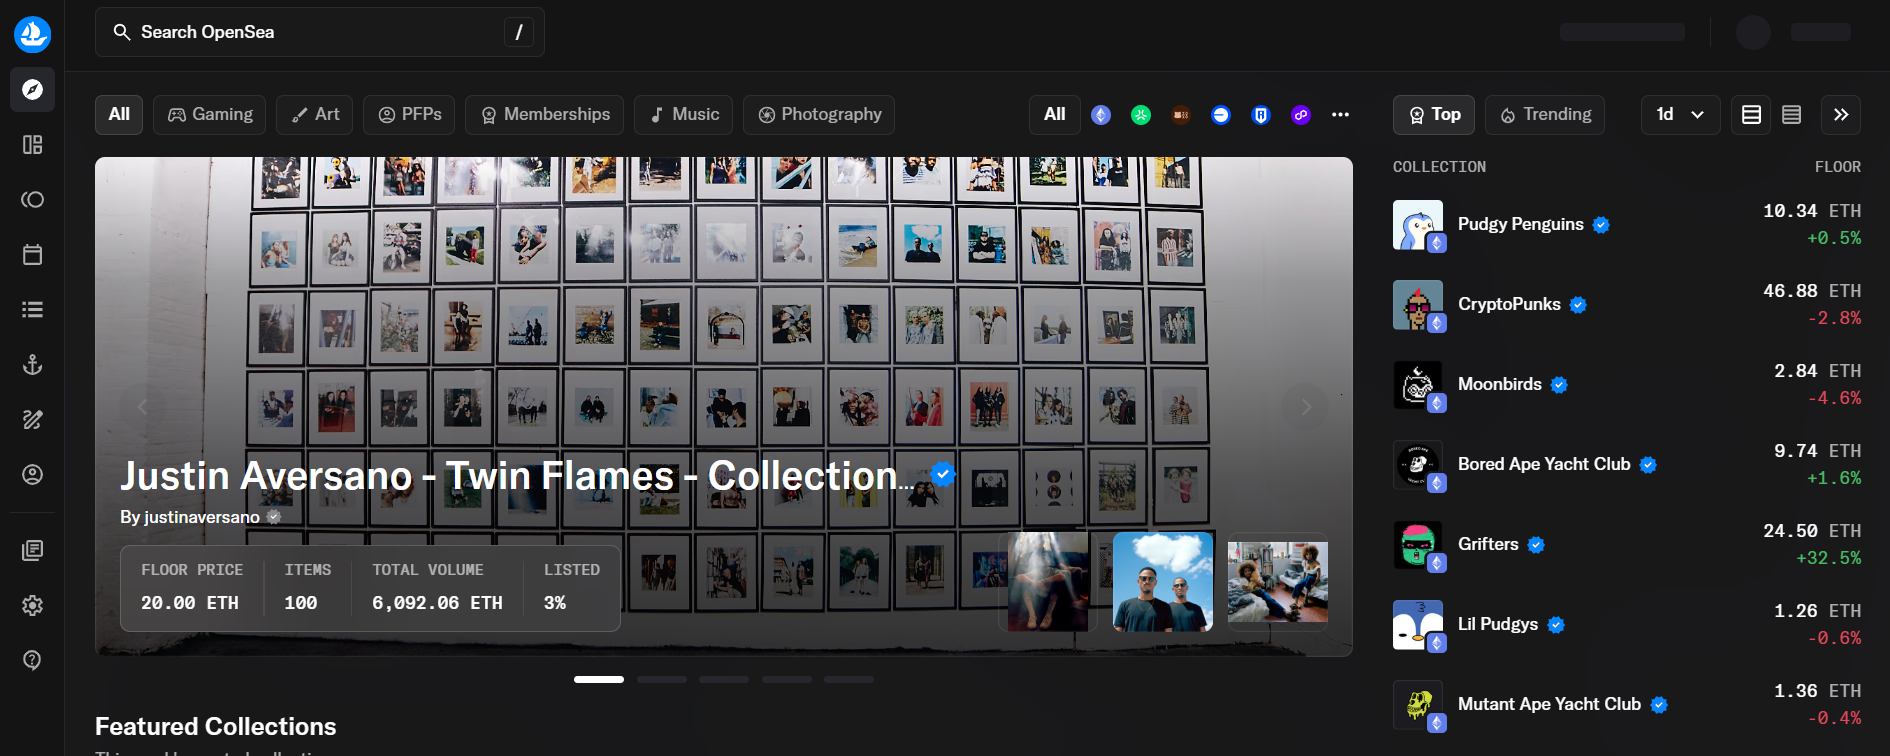Image resolution: width=1890 pixels, height=756 pixels.
Task: Select the Gaming category tab
Action: tap(209, 115)
